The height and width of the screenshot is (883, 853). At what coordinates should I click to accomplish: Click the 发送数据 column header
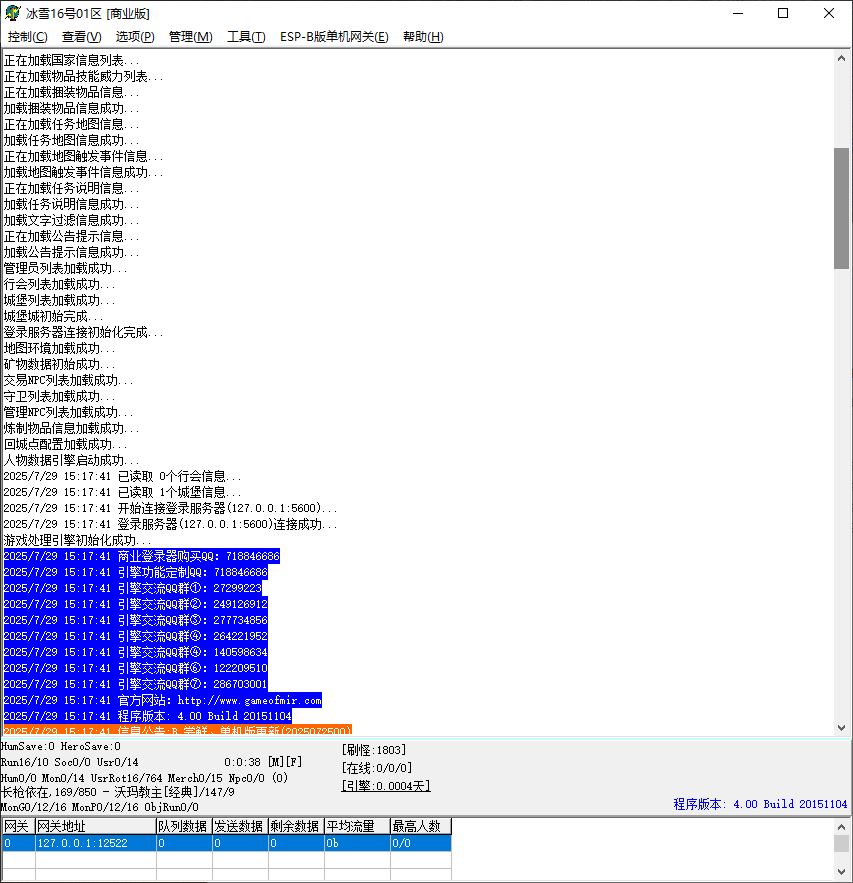[240, 826]
